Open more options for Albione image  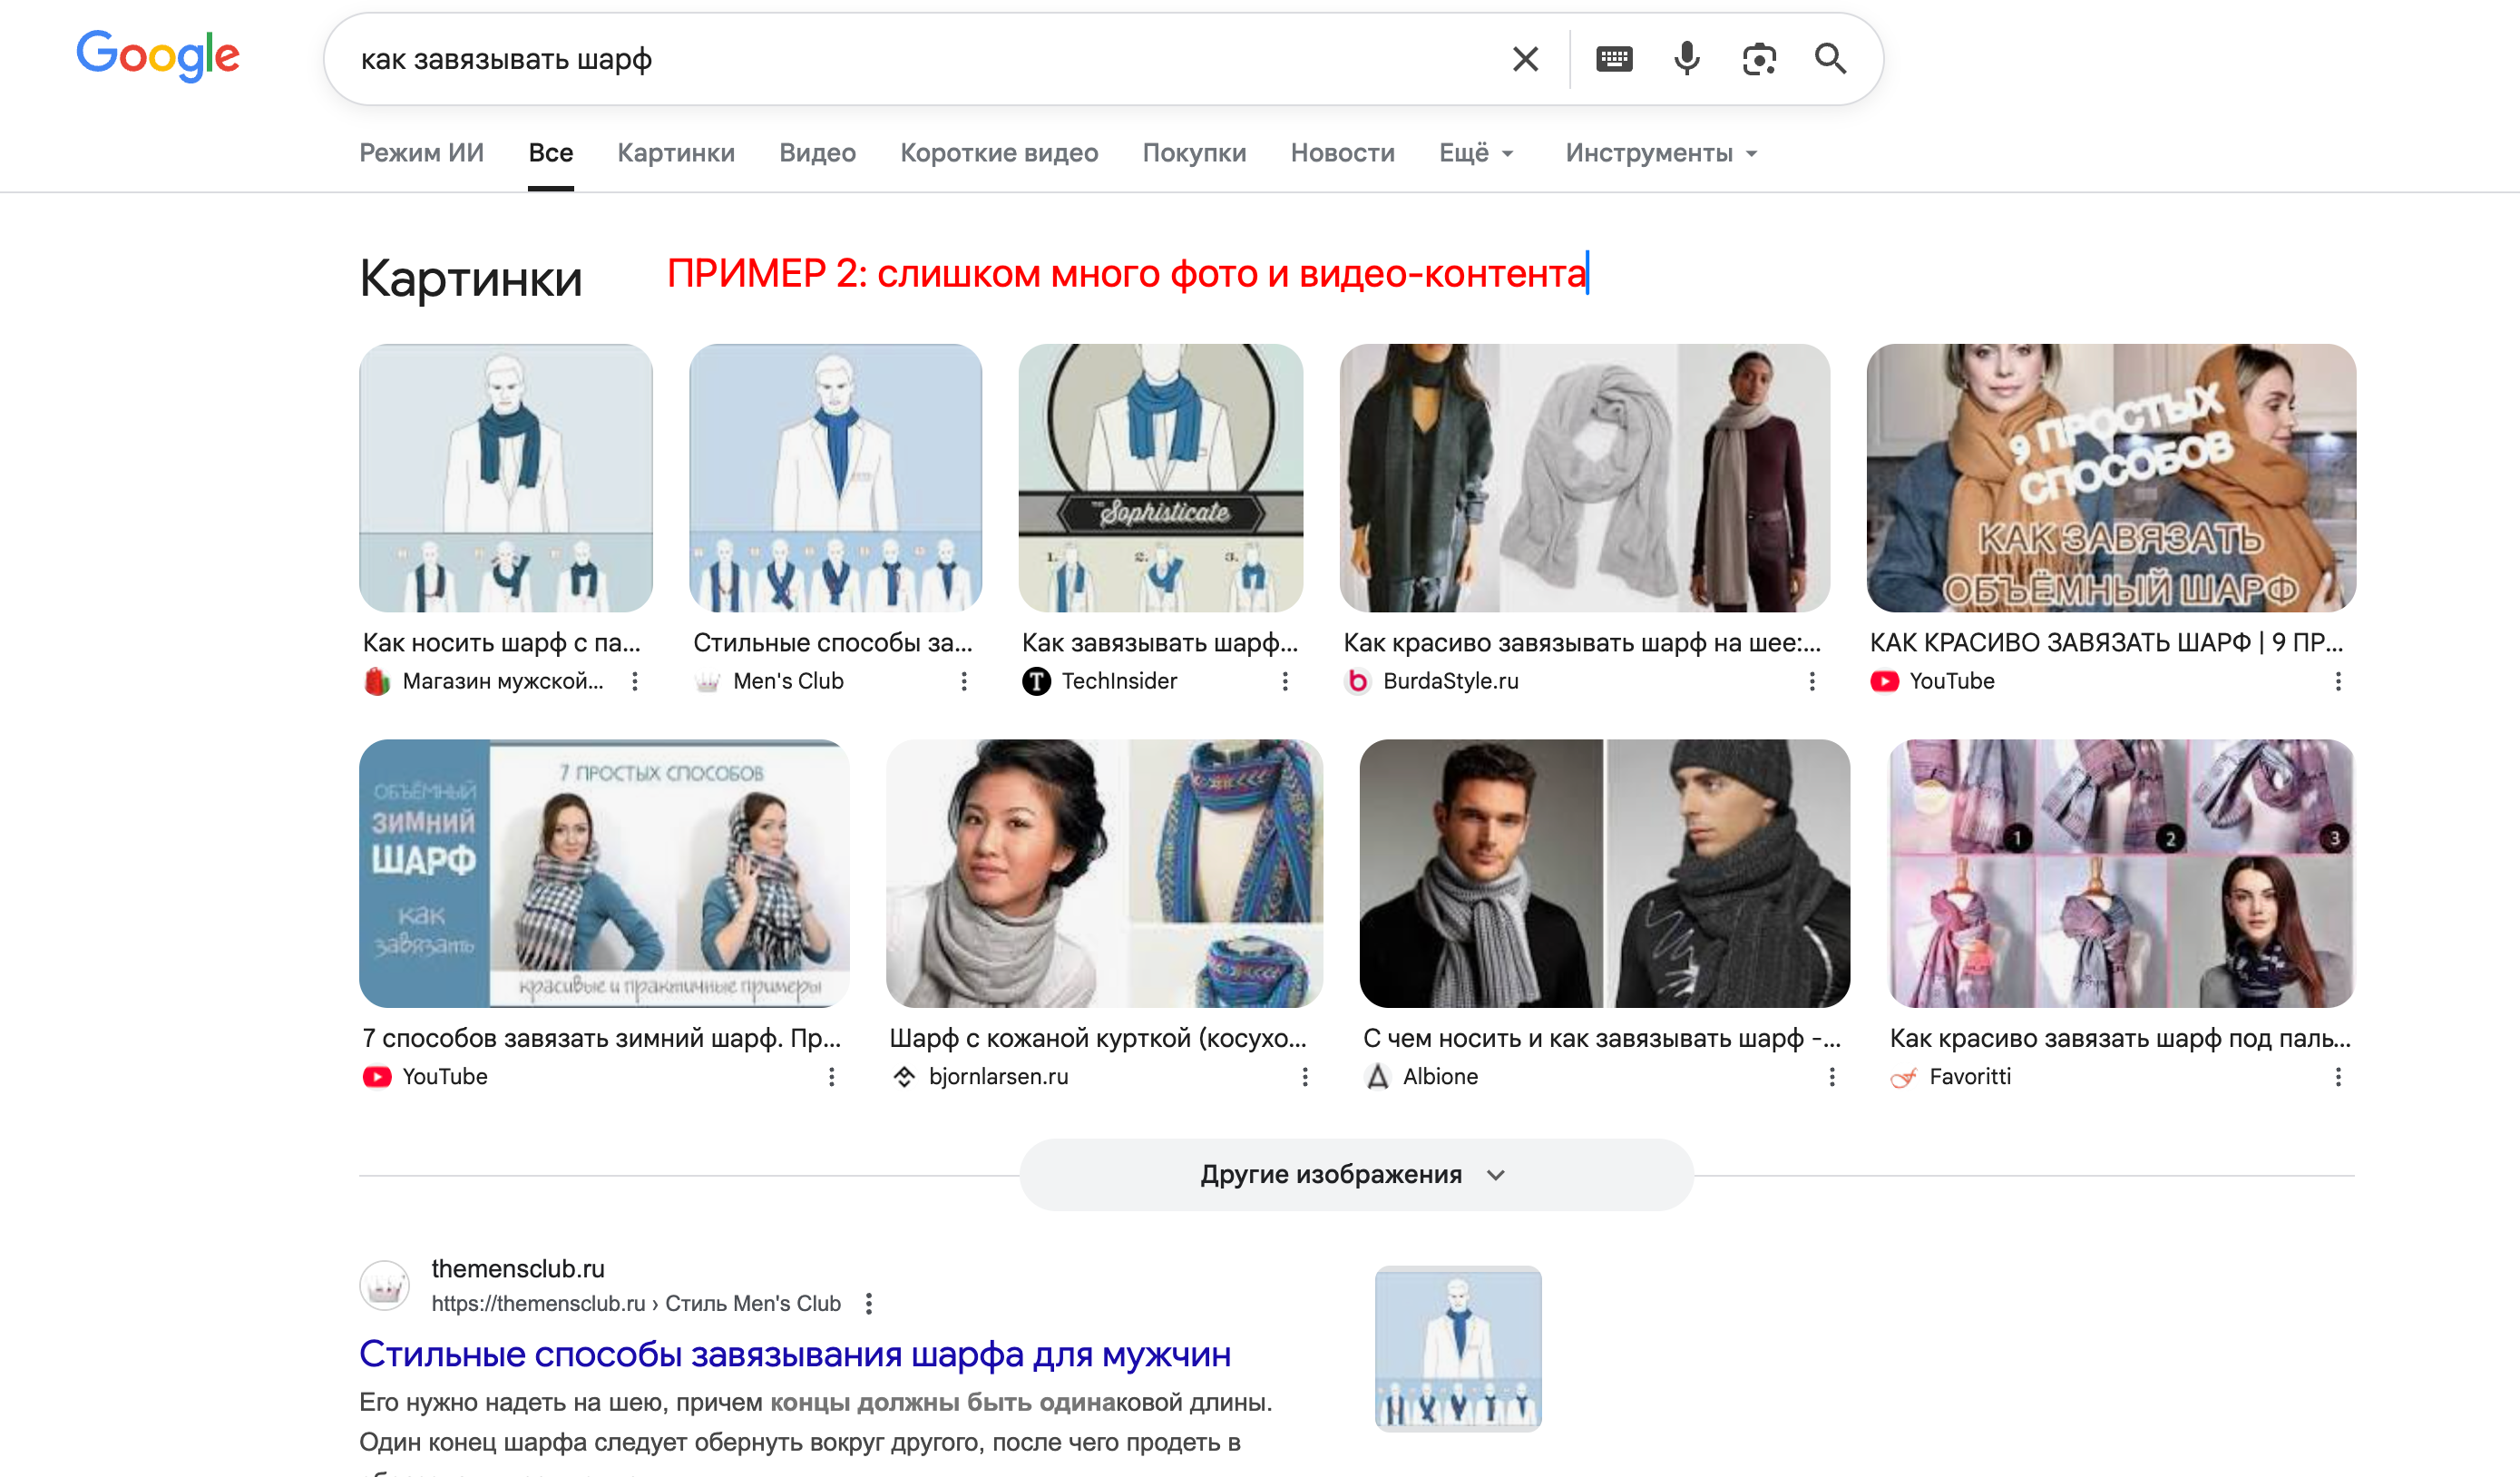(x=1831, y=1077)
